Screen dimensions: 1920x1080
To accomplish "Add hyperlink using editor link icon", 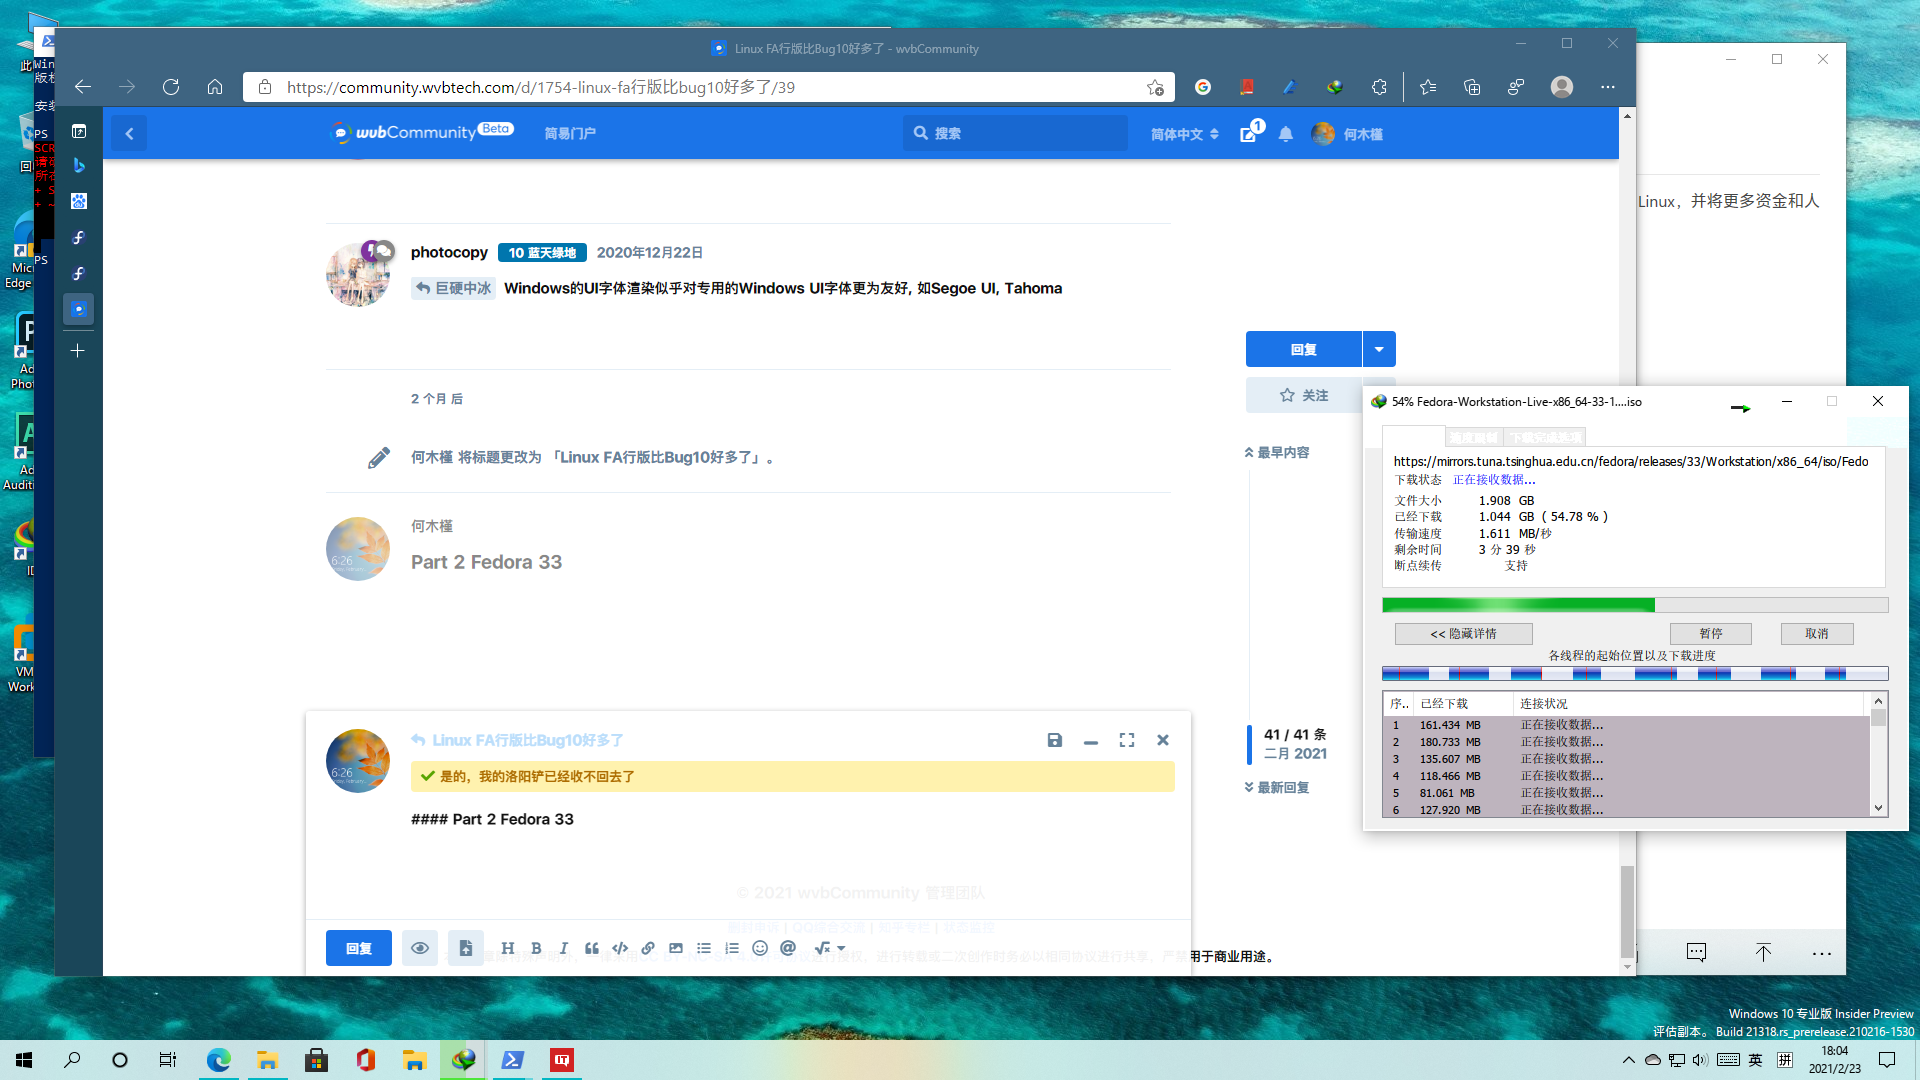I will (648, 948).
